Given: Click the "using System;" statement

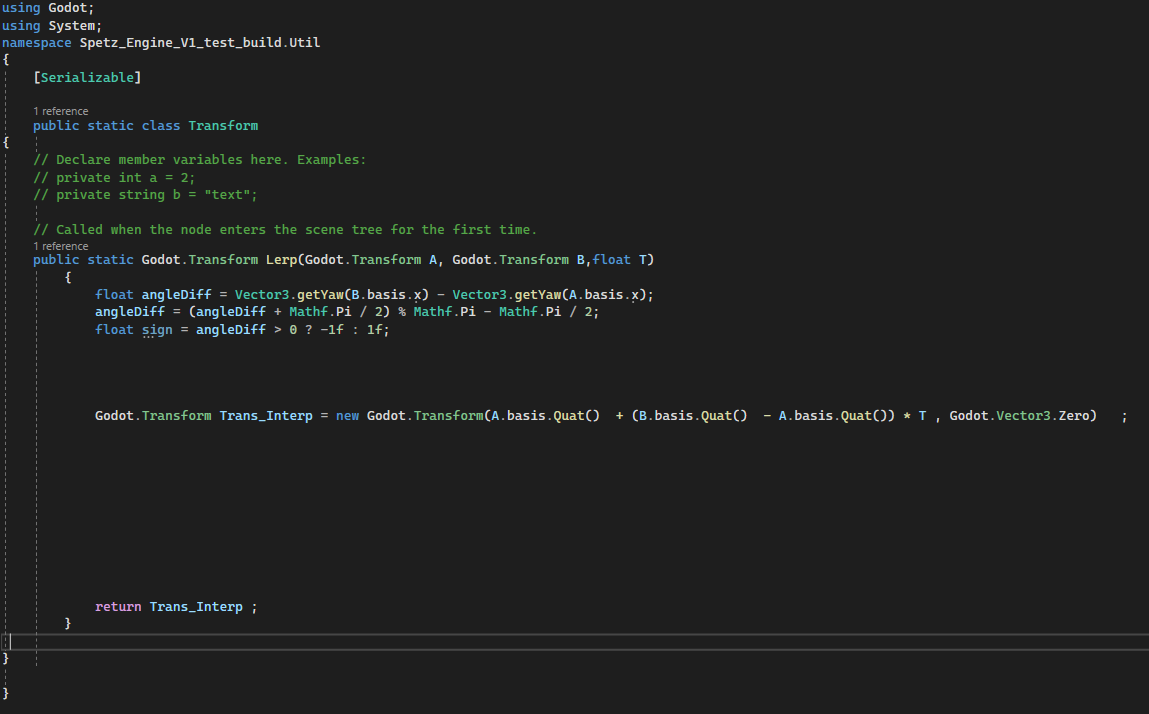Looking at the screenshot, I should click(52, 26).
